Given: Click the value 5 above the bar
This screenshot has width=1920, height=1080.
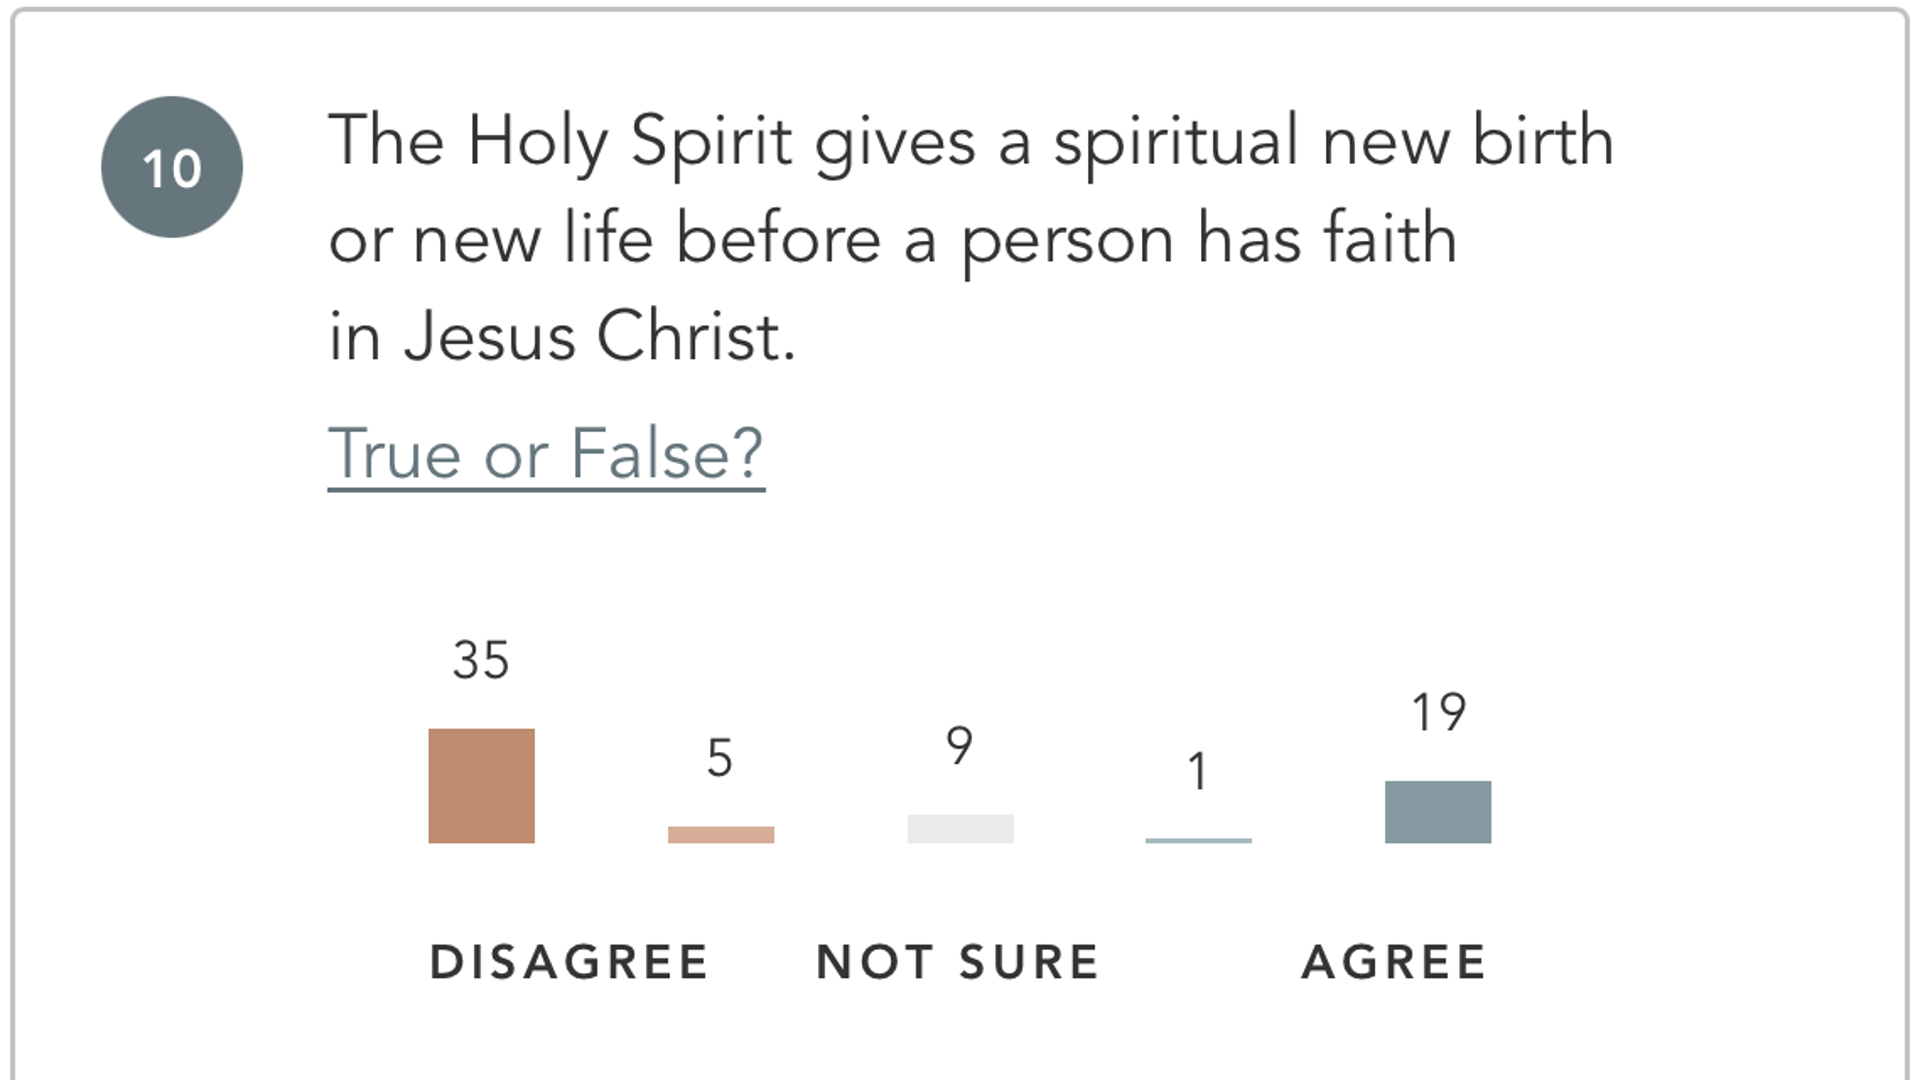Looking at the screenshot, I should pos(720,758).
